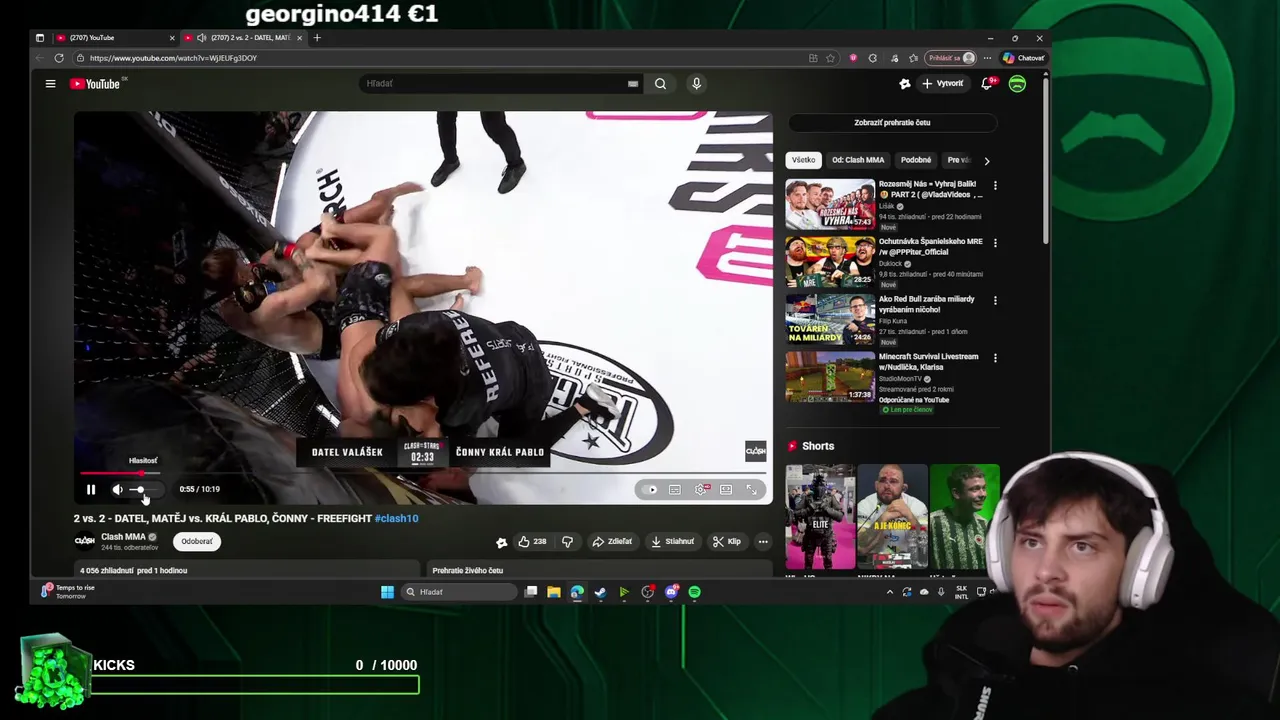The height and width of the screenshot is (720, 1280).
Task: Open options menu for Ochutnávka Španielskeho MRE video
Action: [x=994, y=243]
